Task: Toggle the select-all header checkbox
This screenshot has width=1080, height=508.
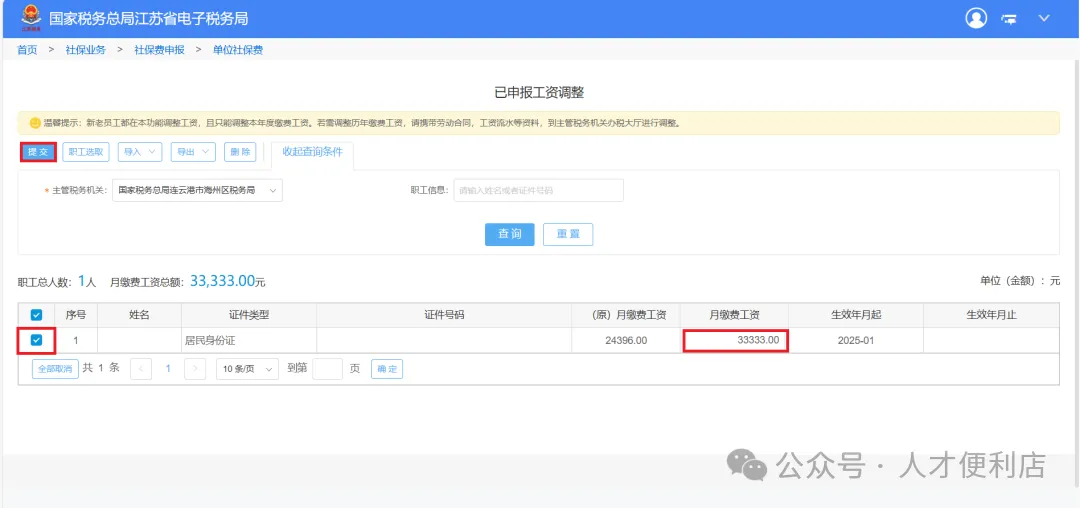Action: point(37,315)
